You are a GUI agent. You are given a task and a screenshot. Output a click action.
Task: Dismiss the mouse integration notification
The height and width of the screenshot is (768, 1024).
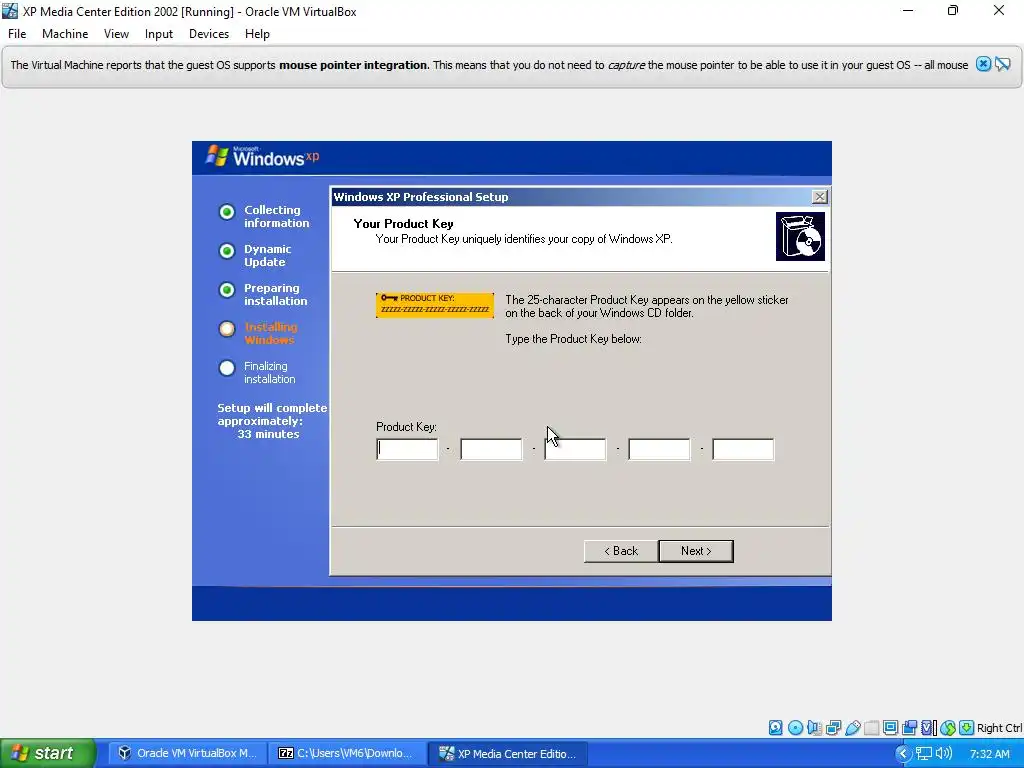pos(983,64)
